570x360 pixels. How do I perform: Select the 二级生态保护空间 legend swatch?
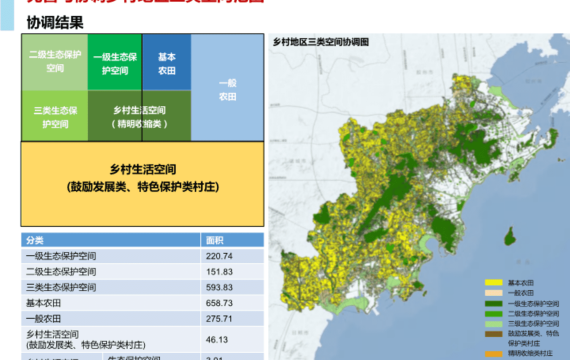point(493,313)
